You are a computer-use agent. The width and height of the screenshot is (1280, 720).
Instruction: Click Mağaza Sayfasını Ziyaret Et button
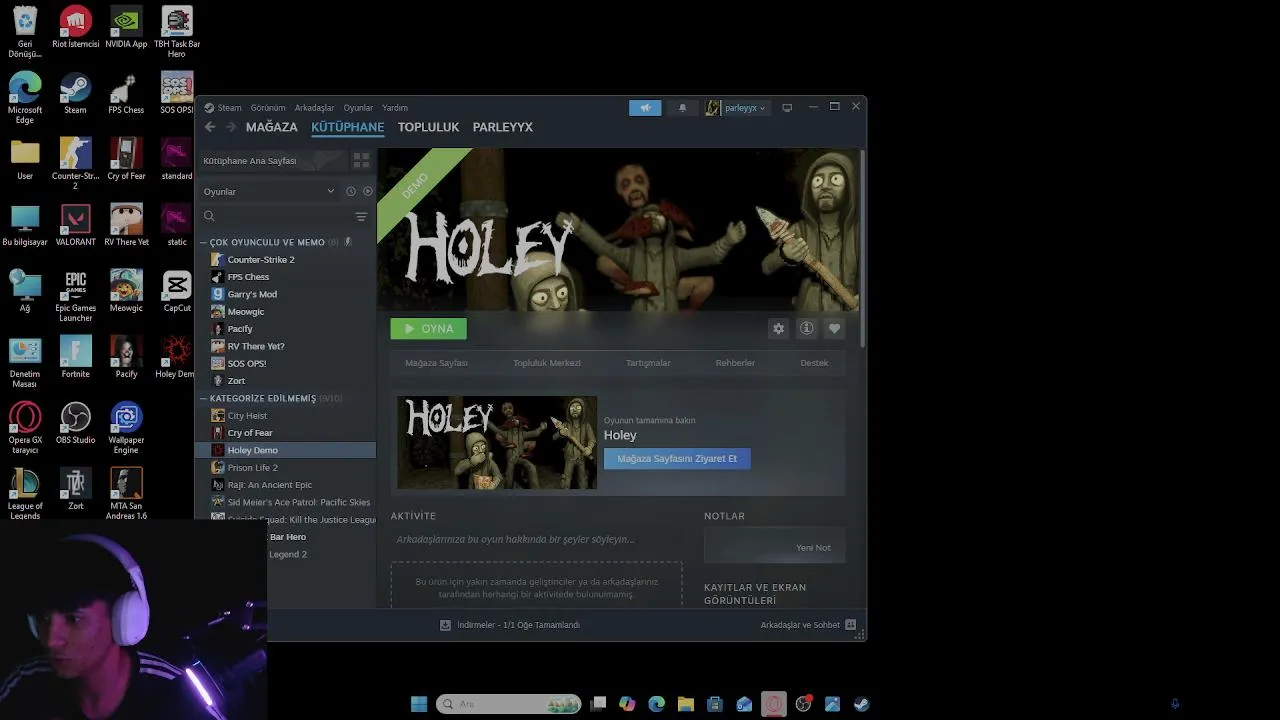pyautogui.click(x=677, y=459)
